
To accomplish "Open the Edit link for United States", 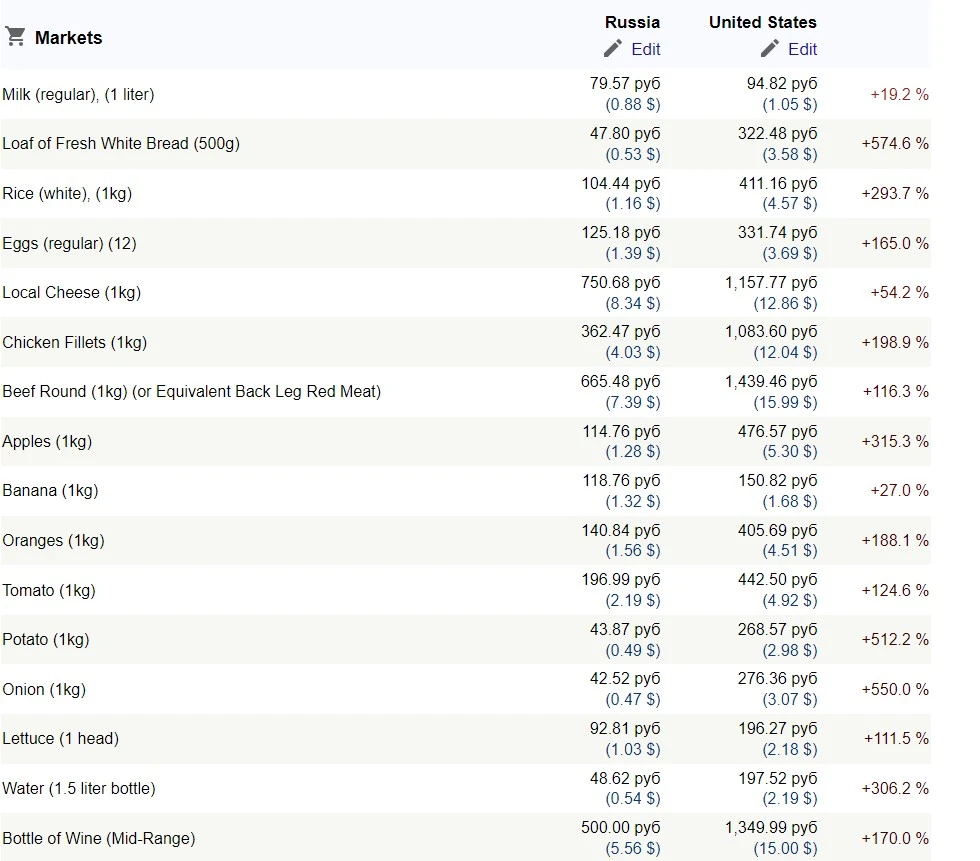I will pyautogui.click(x=802, y=49).
